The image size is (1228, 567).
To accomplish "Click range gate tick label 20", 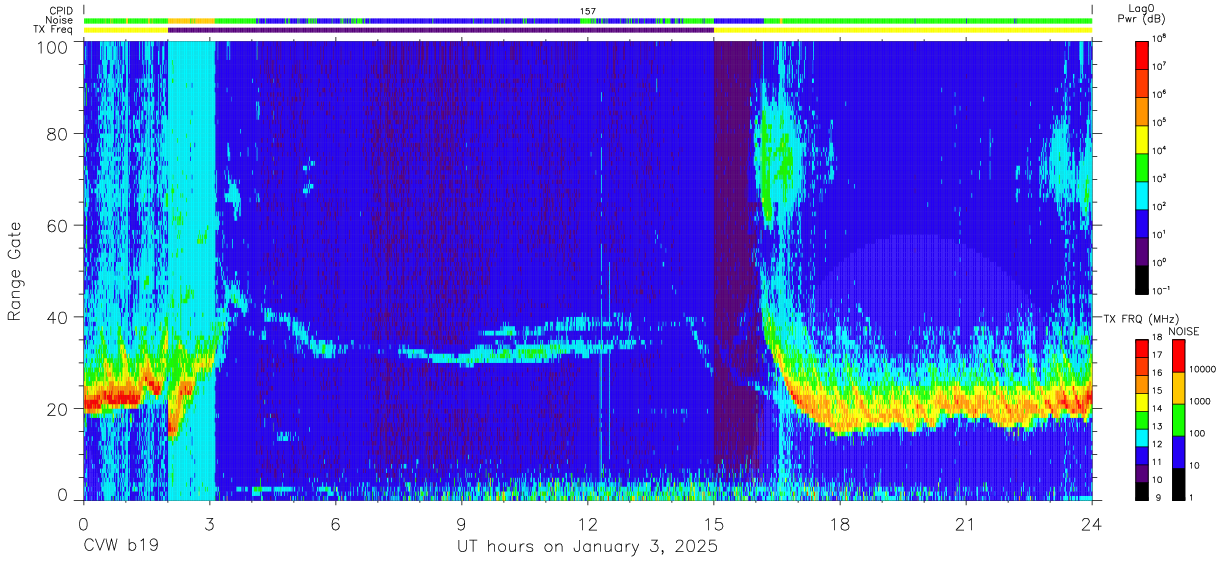I will (x=59, y=409).
